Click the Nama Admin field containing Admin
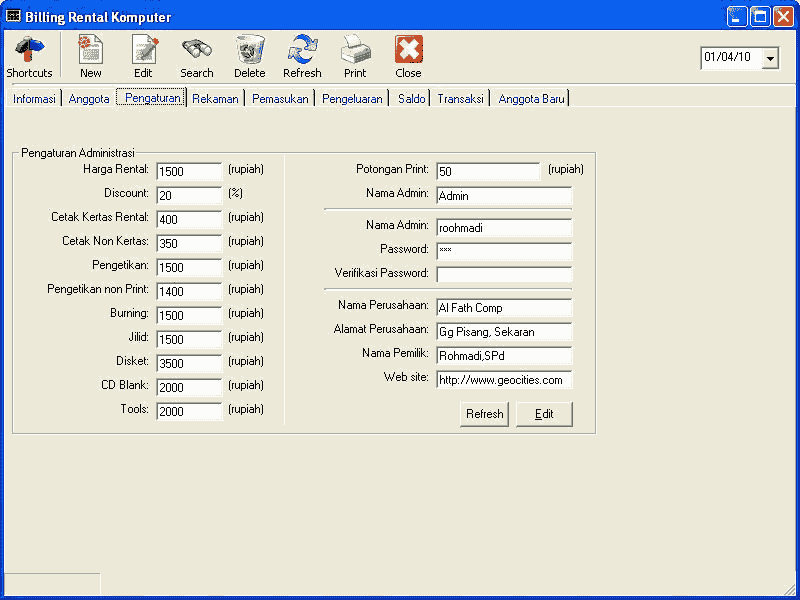Image resolution: width=800 pixels, height=600 pixels. pyautogui.click(x=504, y=195)
